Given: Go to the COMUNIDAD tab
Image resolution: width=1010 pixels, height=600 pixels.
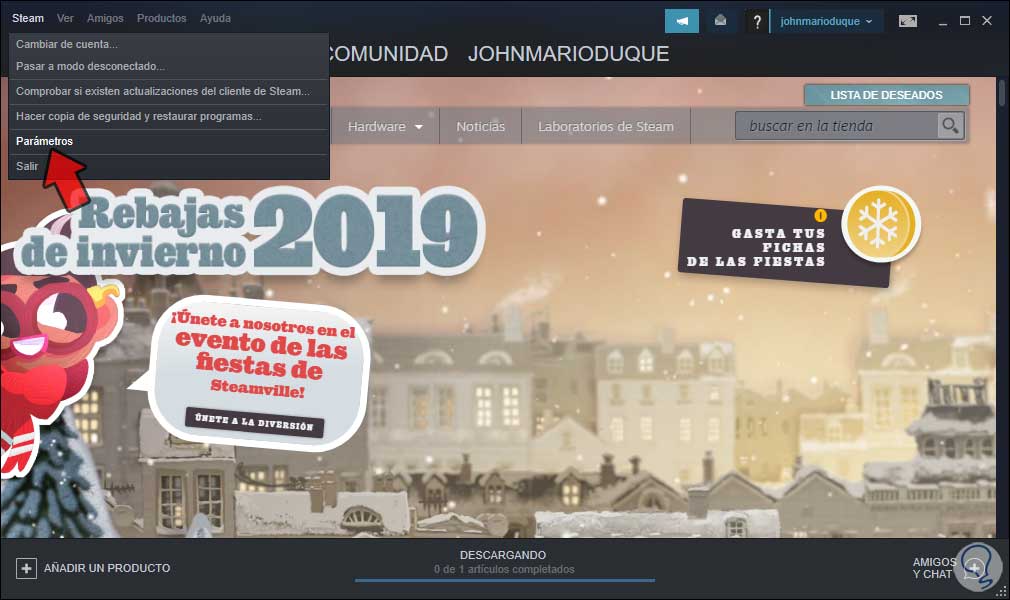Looking at the screenshot, I should [388, 54].
